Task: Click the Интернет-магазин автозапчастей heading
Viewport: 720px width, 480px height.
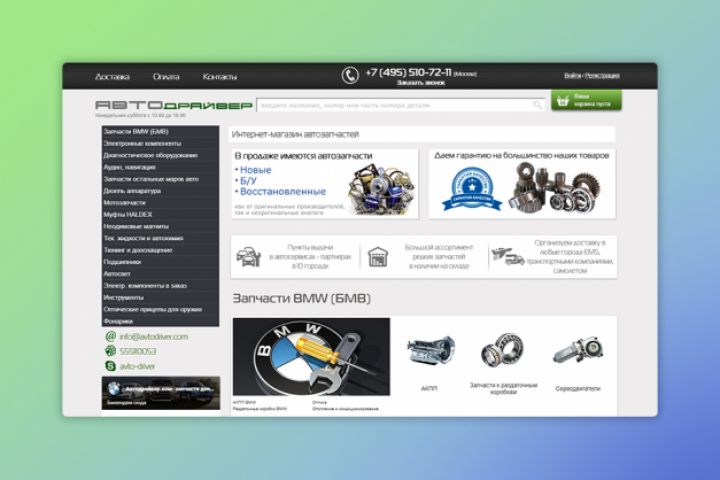Action: [295, 135]
